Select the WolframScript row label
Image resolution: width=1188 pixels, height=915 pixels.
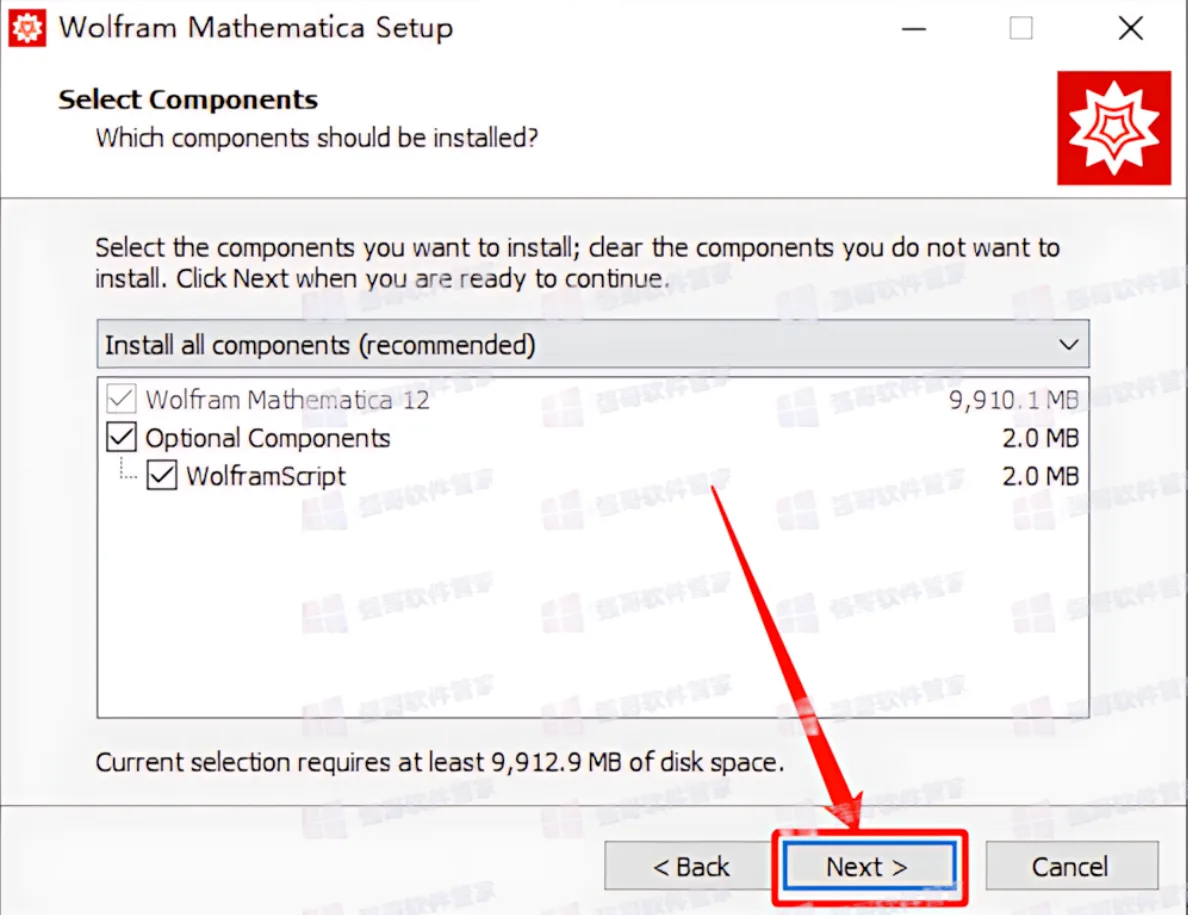tap(265, 476)
